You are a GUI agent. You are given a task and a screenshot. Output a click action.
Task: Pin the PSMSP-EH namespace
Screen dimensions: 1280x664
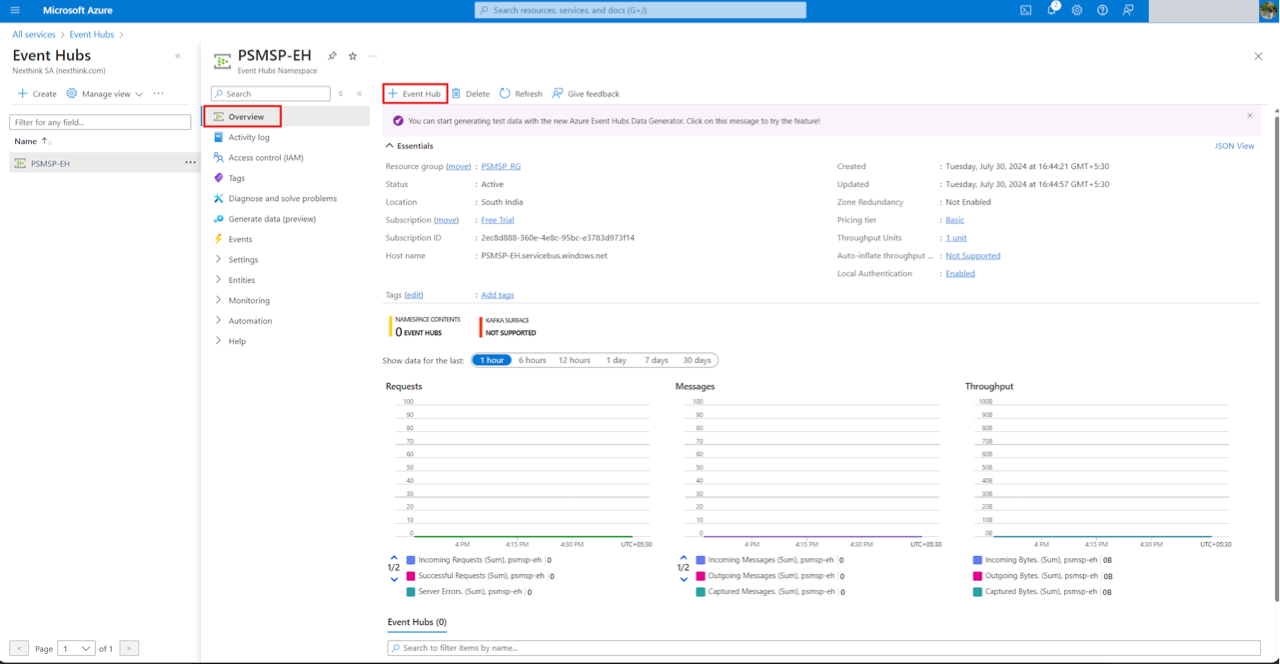click(x=333, y=56)
